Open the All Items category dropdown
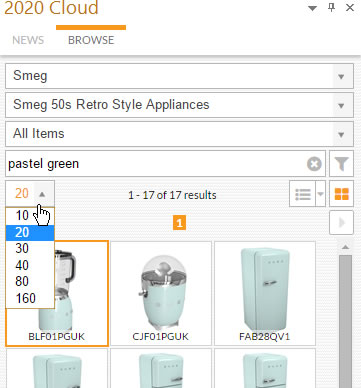Image resolution: width=361 pixels, height=388 pixels. tap(179, 134)
